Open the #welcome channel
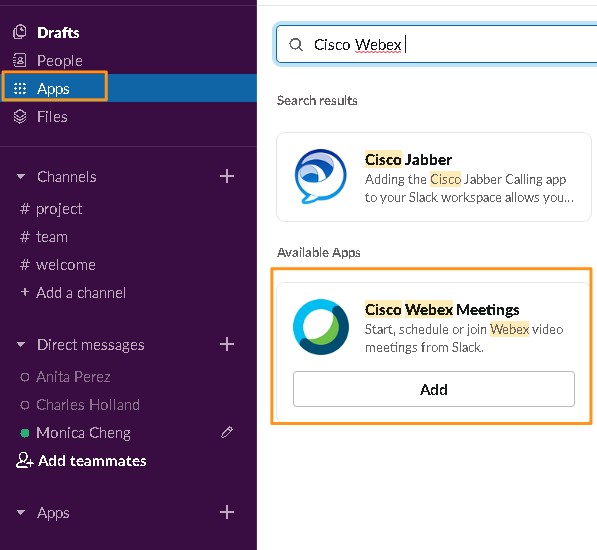Image resolution: width=597 pixels, height=550 pixels. pyautogui.click(x=128, y=265)
